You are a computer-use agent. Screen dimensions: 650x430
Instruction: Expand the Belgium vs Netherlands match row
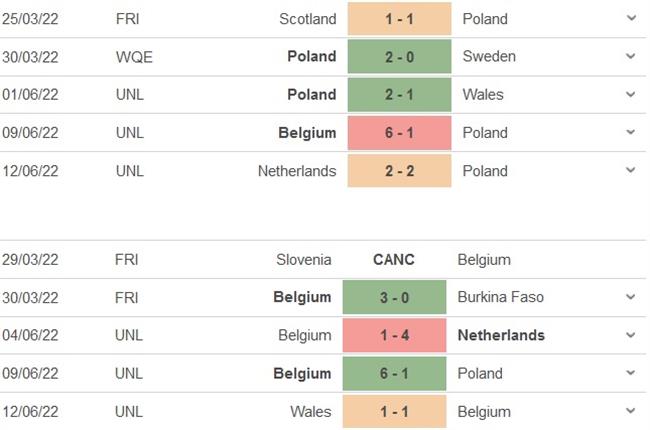click(x=630, y=335)
